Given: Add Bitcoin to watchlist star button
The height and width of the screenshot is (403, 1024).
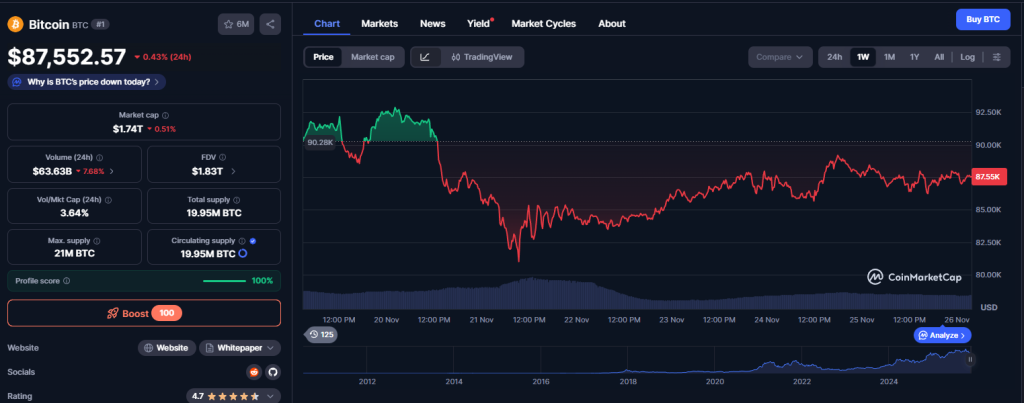Looking at the screenshot, I should click(236, 24).
